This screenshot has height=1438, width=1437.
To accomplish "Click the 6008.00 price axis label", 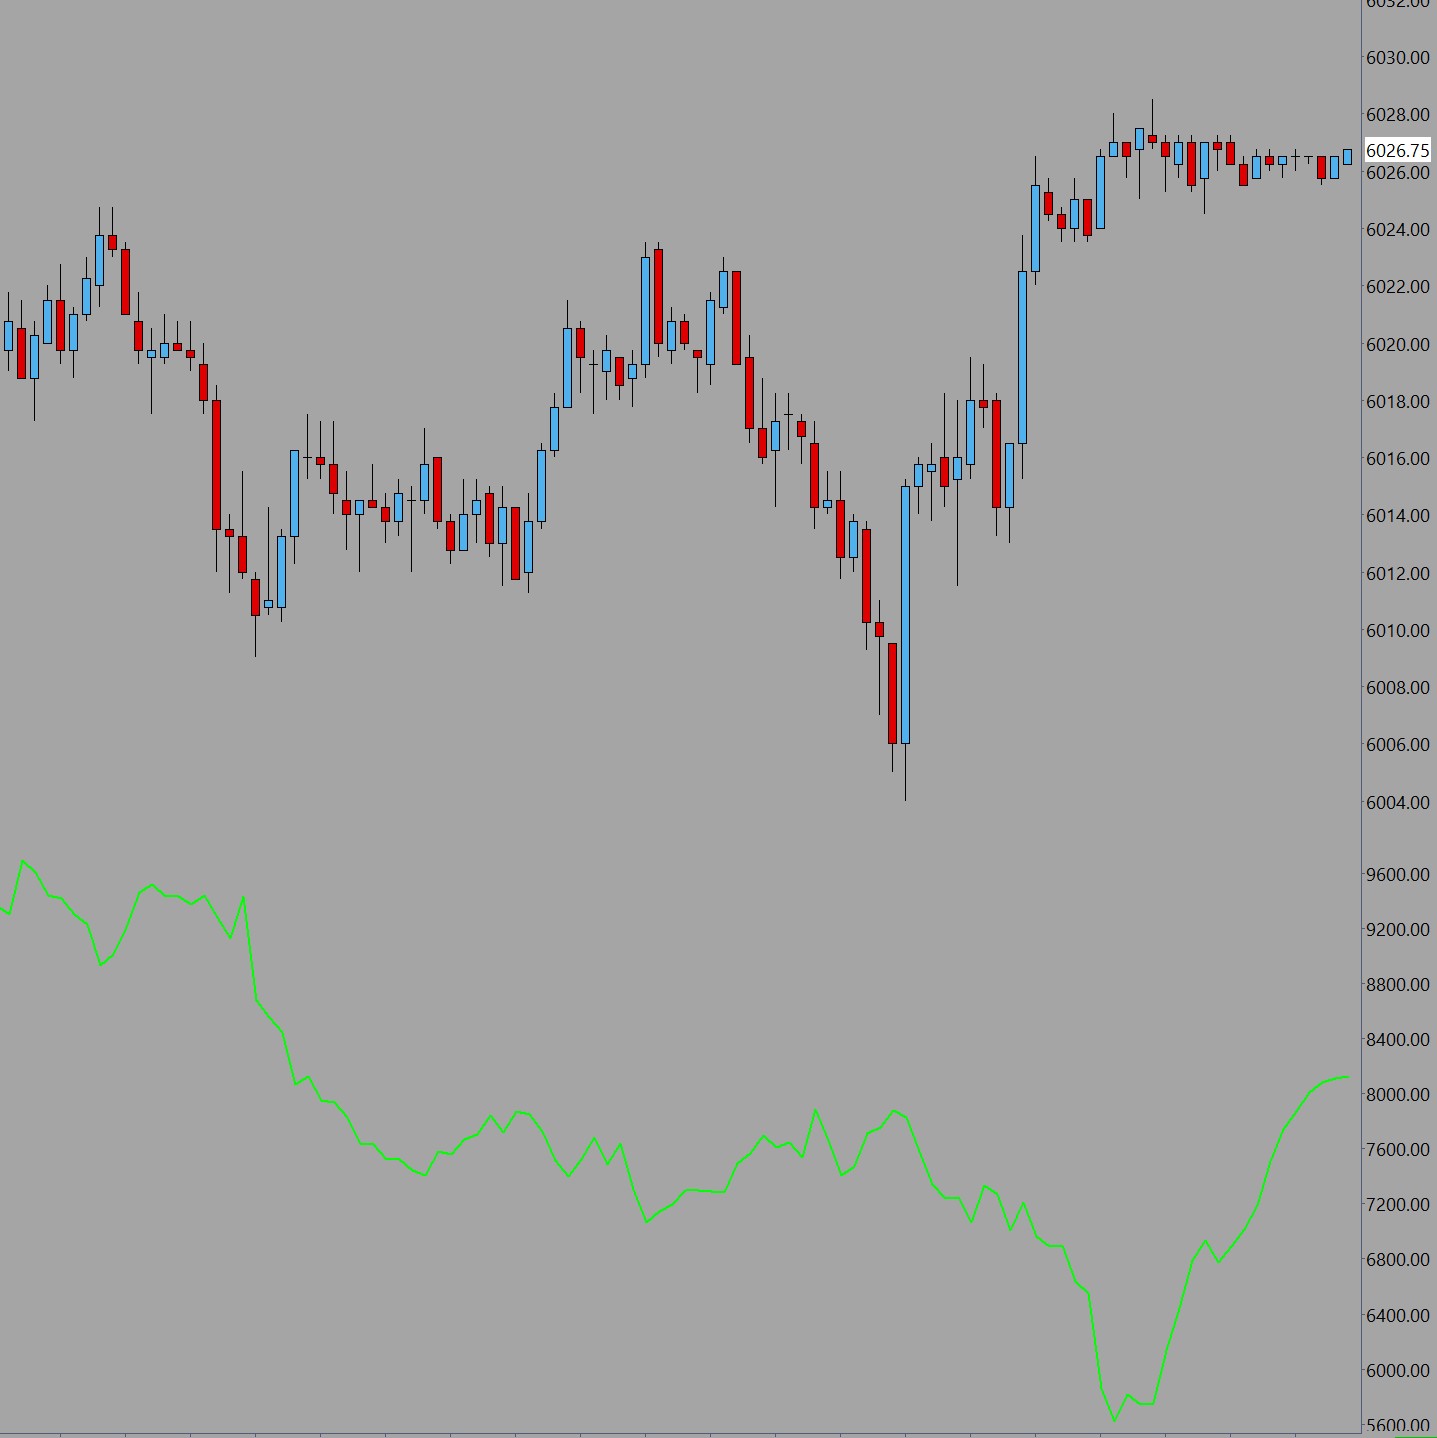I will 1398,688.
